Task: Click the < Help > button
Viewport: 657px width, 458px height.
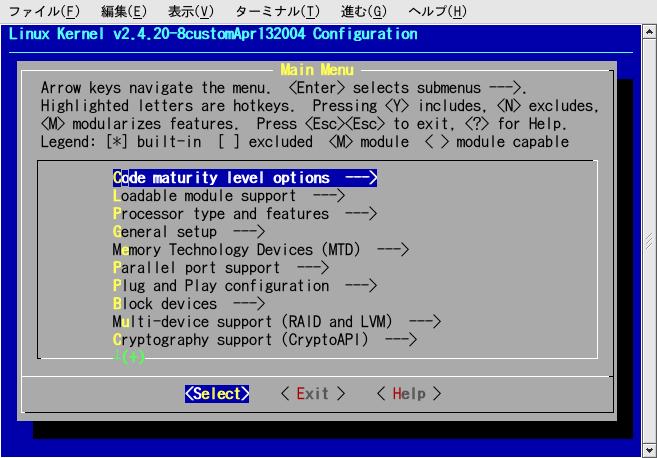Action: pos(409,394)
